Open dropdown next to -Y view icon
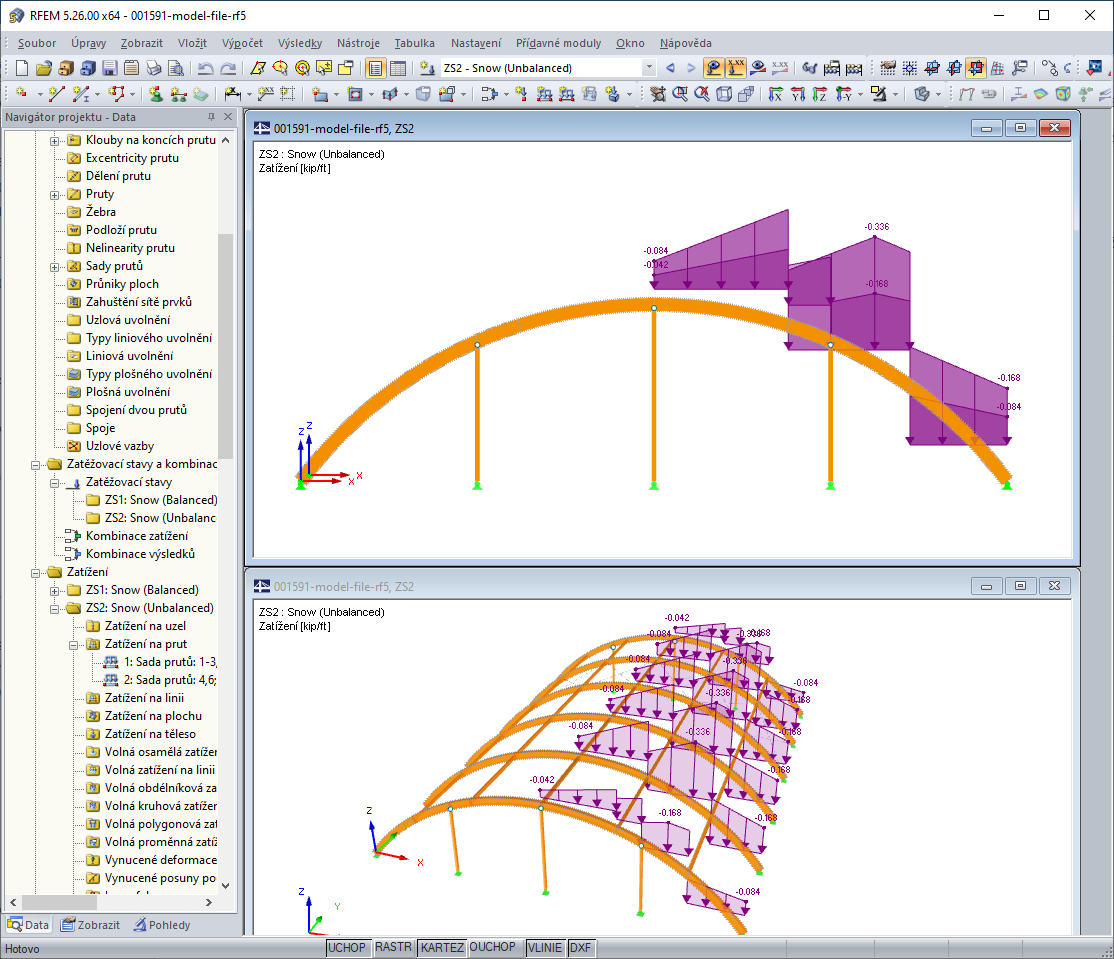Image resolution: width=1114 pixels, height=959 pixels. tap(860, 94)
